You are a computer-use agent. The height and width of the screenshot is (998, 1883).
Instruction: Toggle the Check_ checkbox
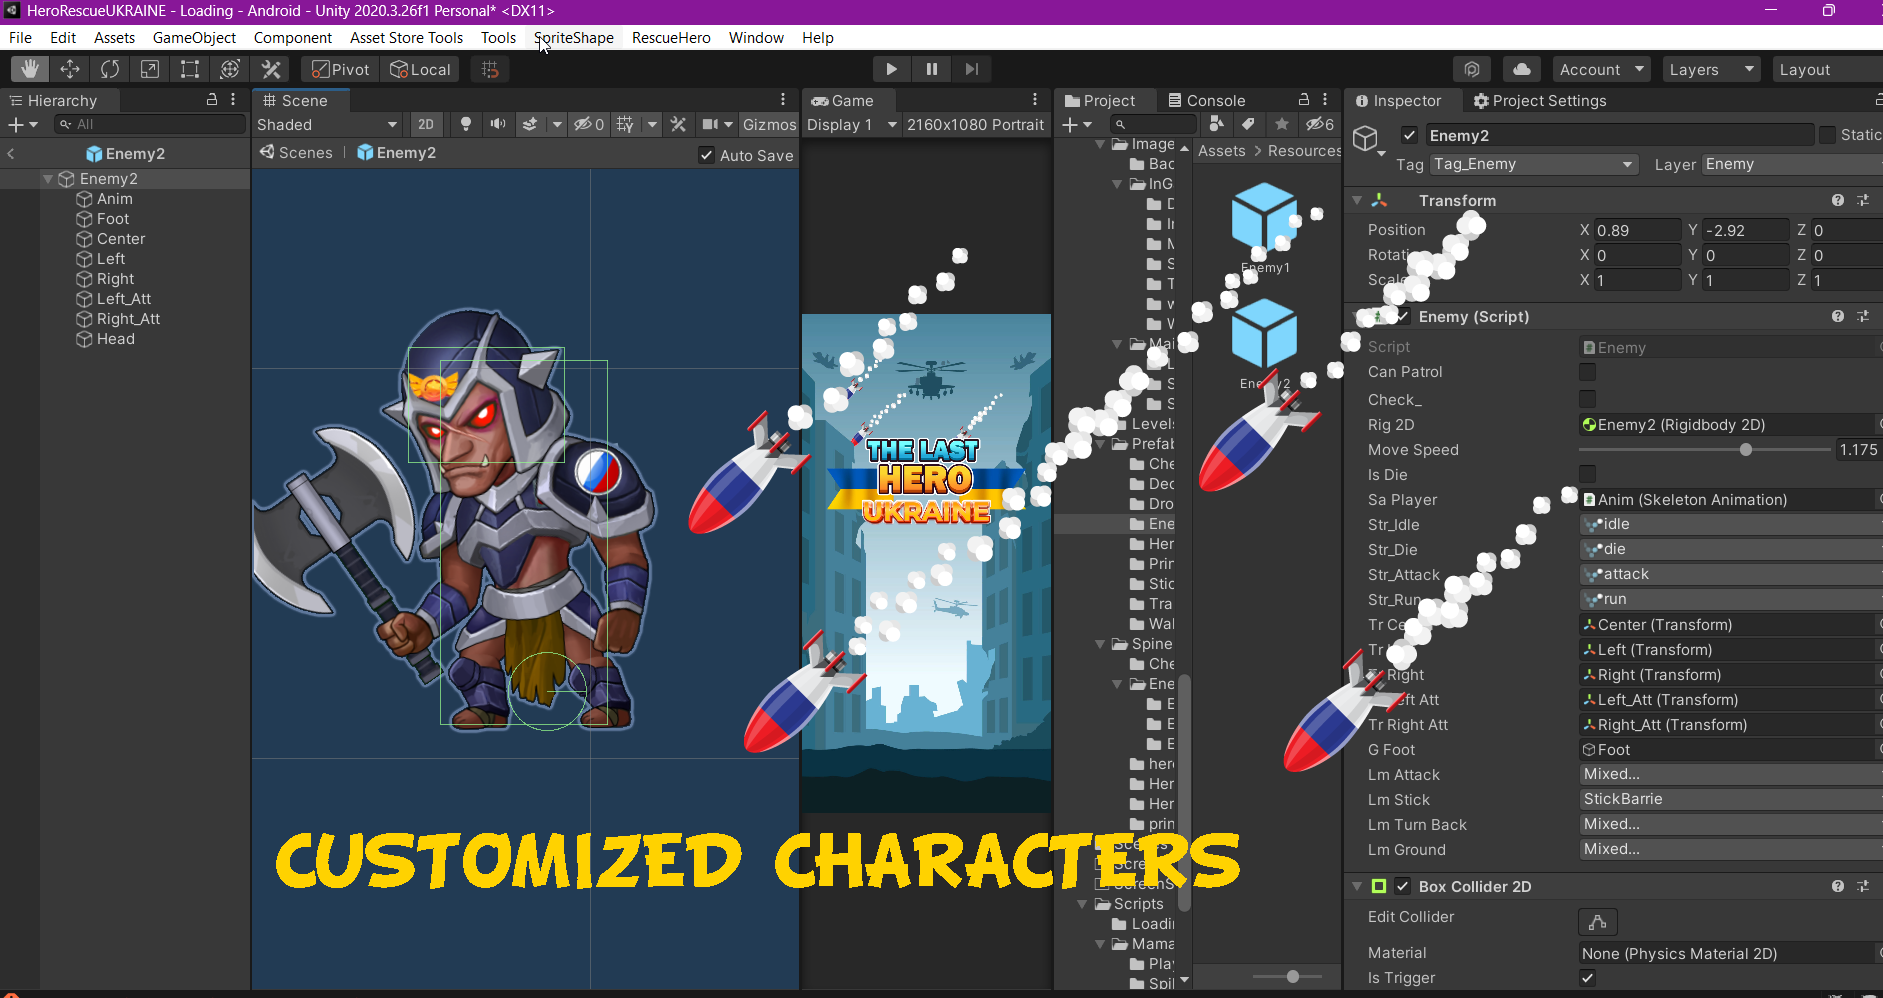(x=1587, y=399)
